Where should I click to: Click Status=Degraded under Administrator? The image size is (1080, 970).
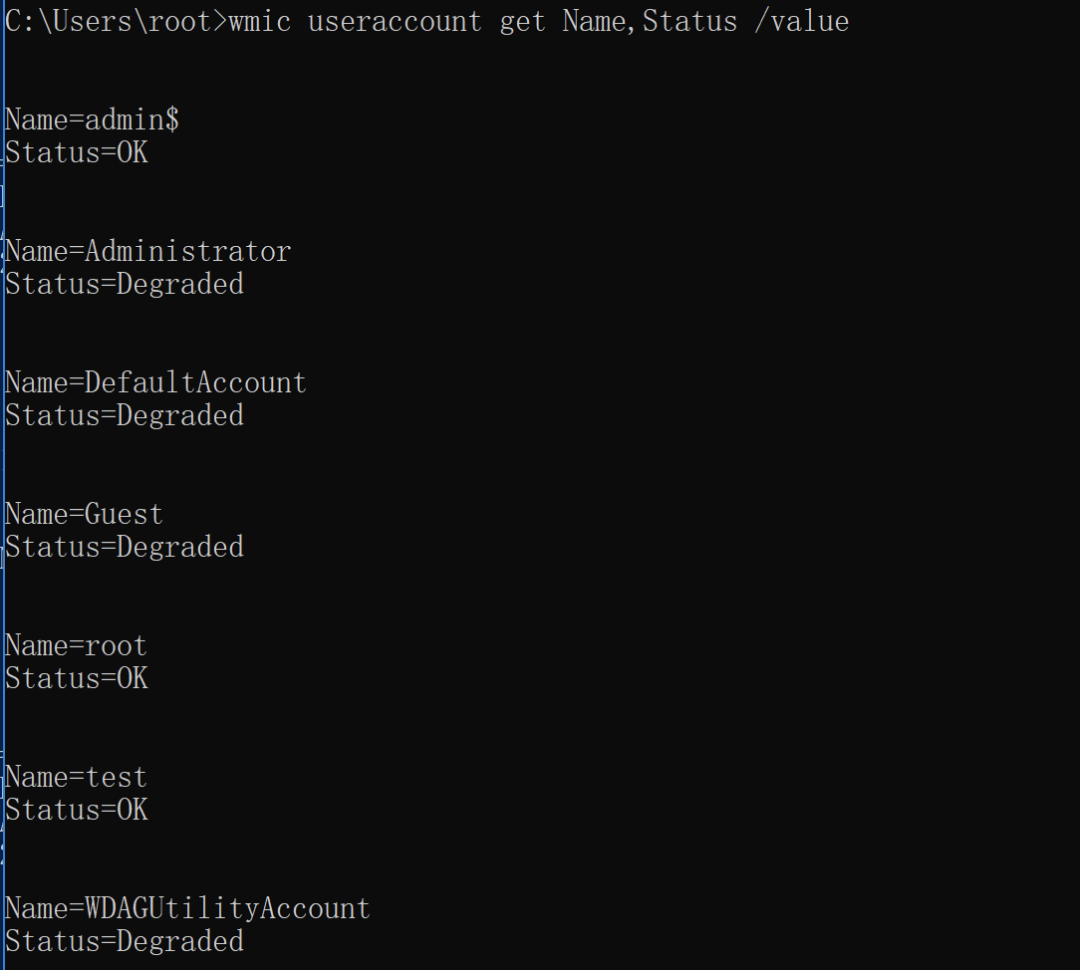pyautogui.click(x=124, y=284)
